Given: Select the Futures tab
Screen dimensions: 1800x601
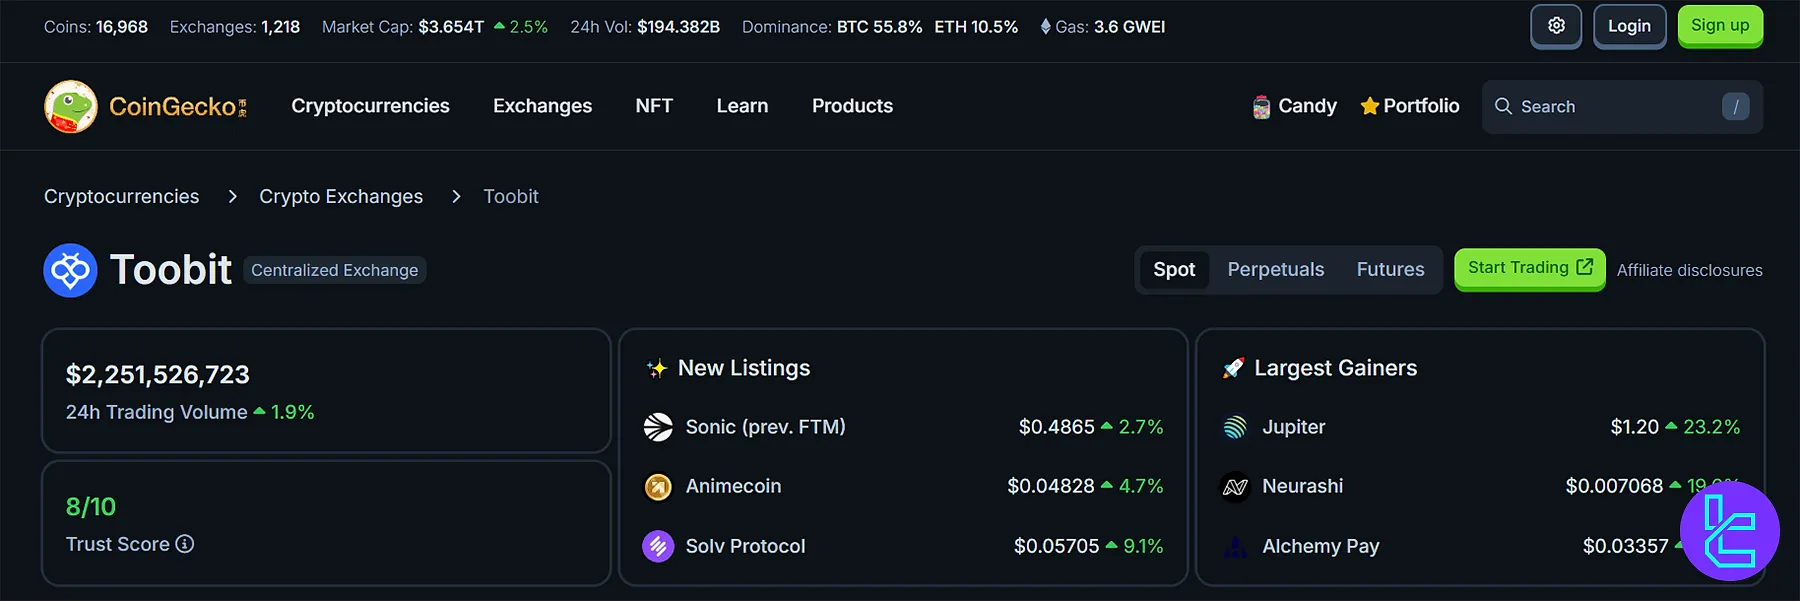Looking at the screenshot, I should [x=1390, y=270].
